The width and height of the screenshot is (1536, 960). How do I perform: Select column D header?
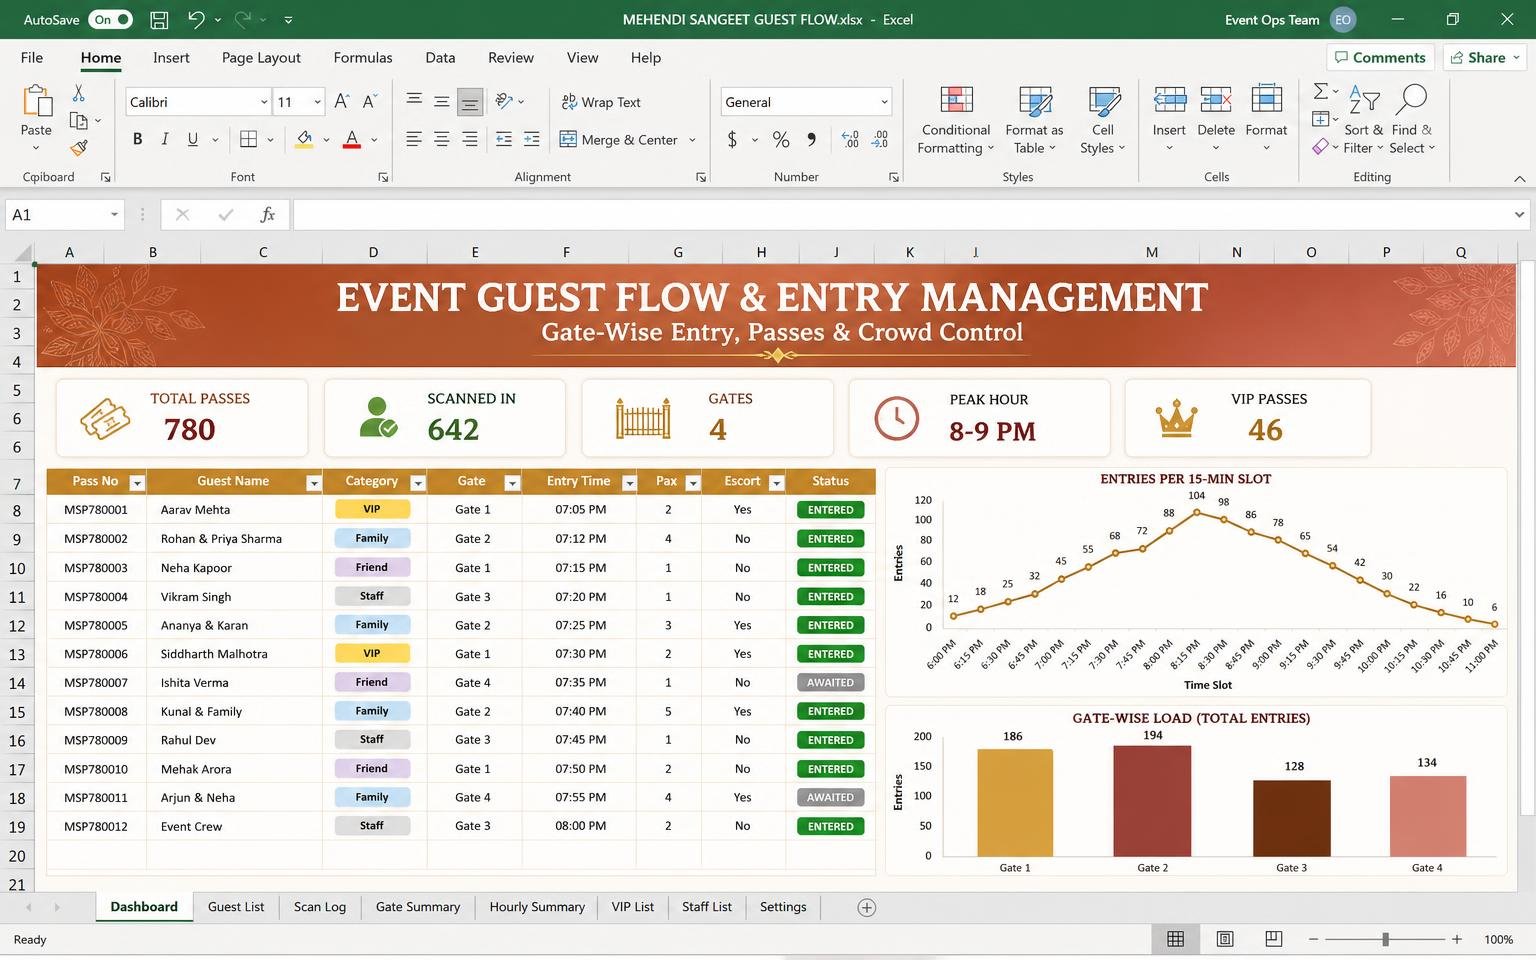pyautogui.click(x=373, y=252)
